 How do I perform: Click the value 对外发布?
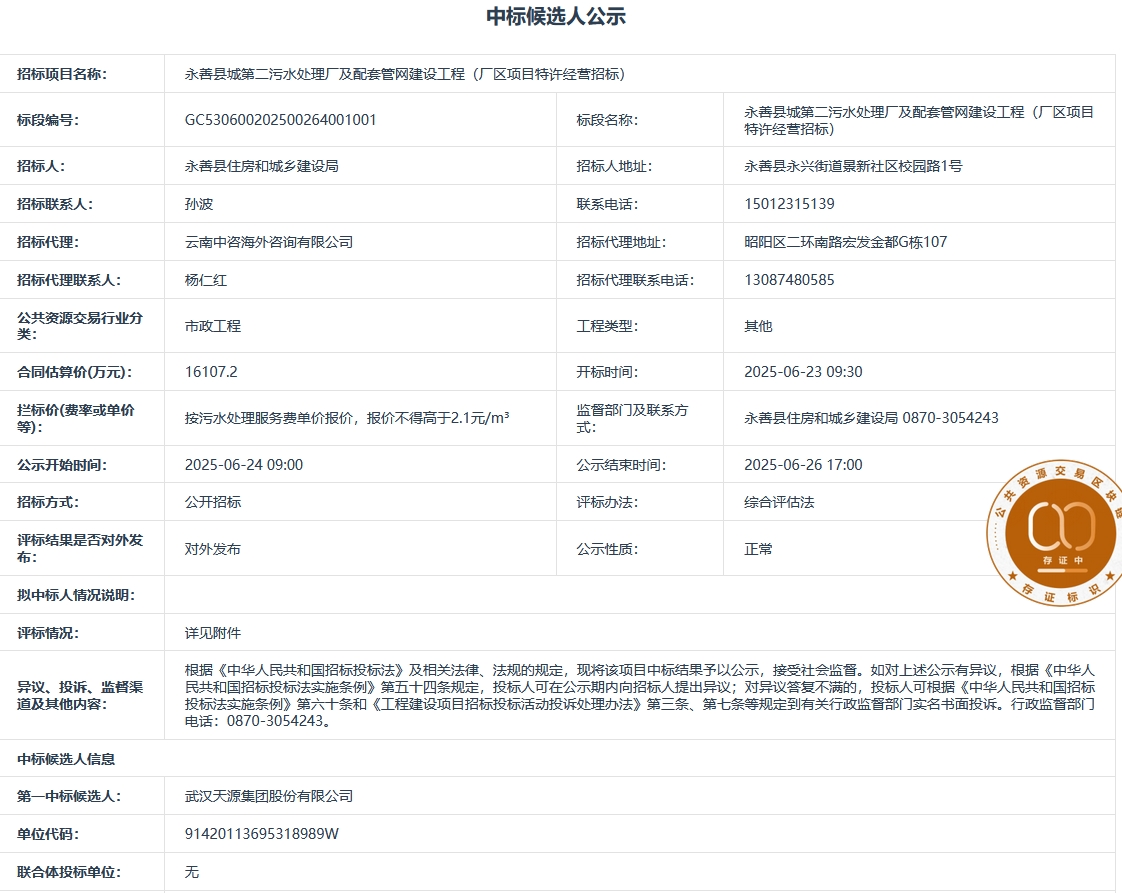point(213,549)
